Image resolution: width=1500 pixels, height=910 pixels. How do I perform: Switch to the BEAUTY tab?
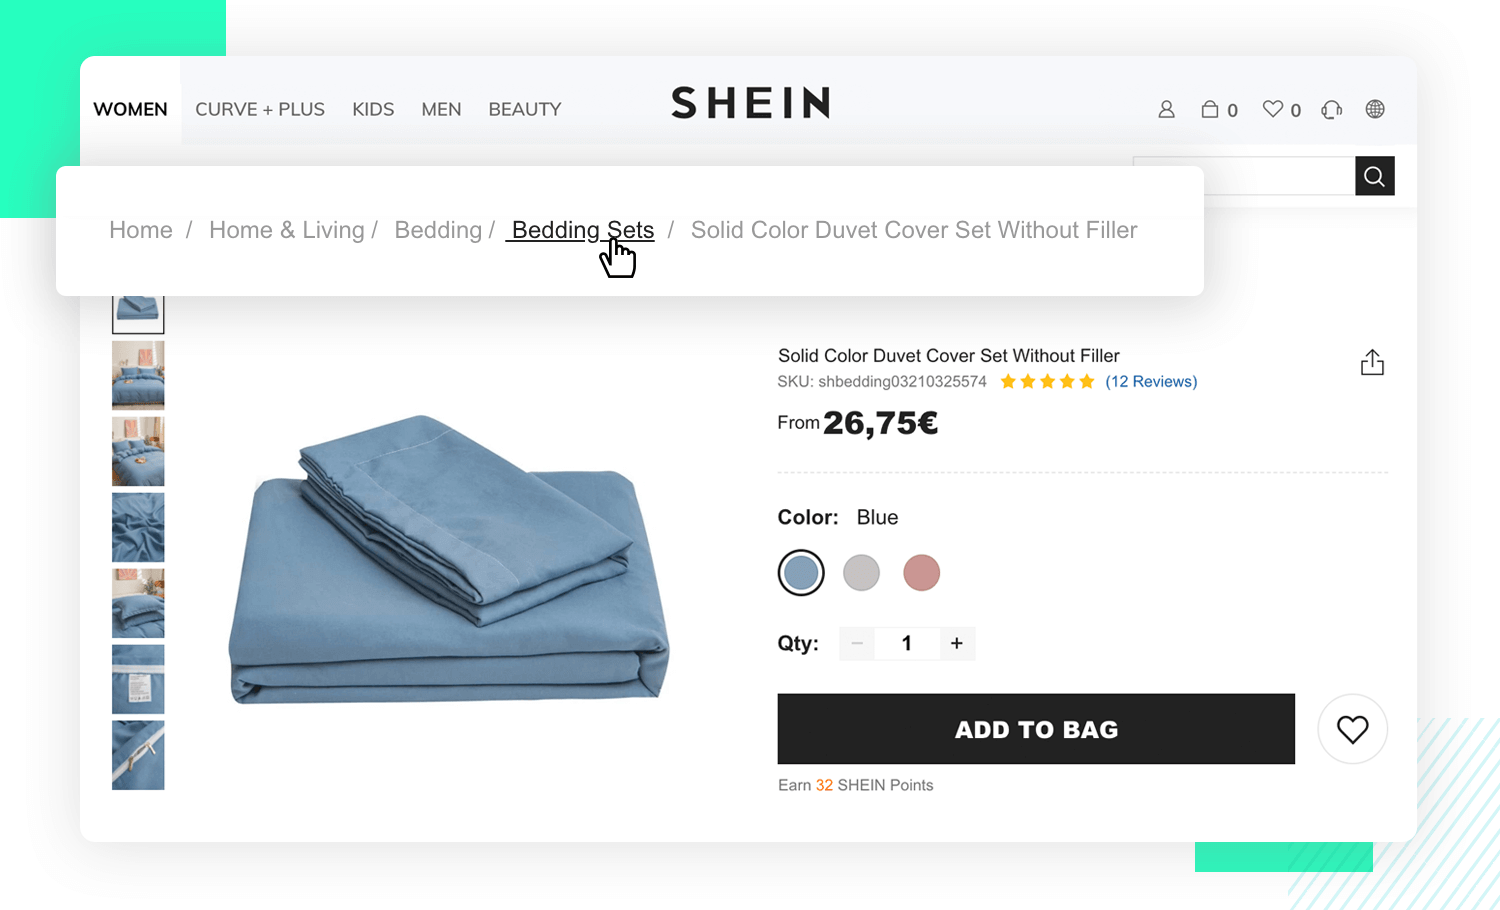(x=525, y=109)
